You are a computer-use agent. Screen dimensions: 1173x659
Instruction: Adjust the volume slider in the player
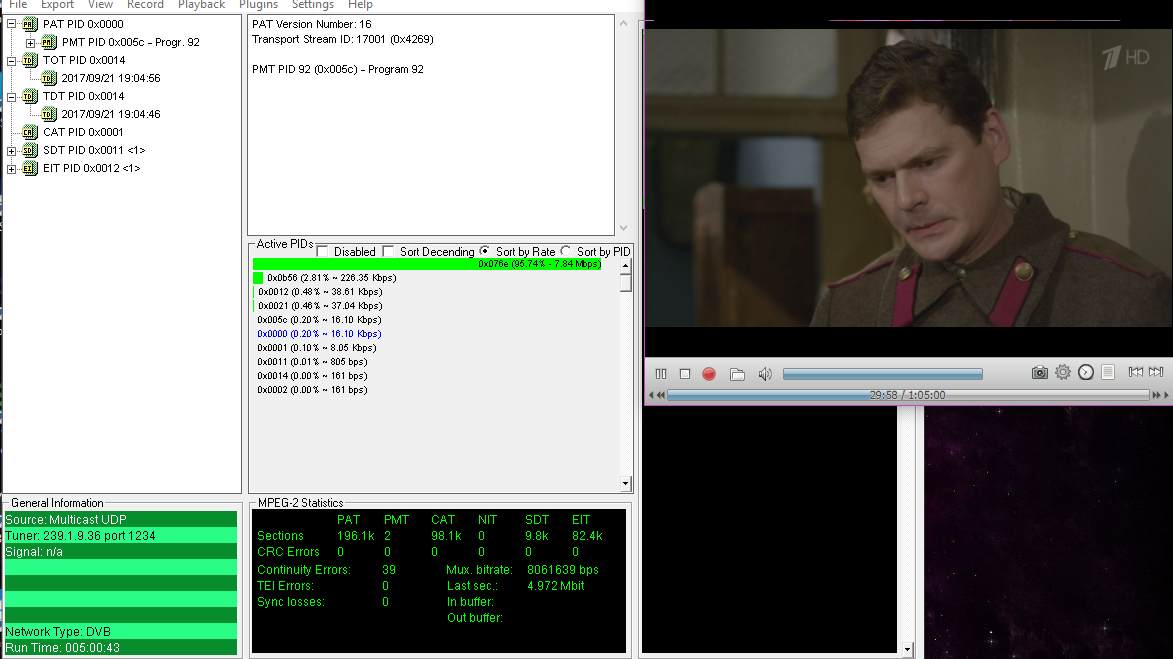[x=883, y=374]
